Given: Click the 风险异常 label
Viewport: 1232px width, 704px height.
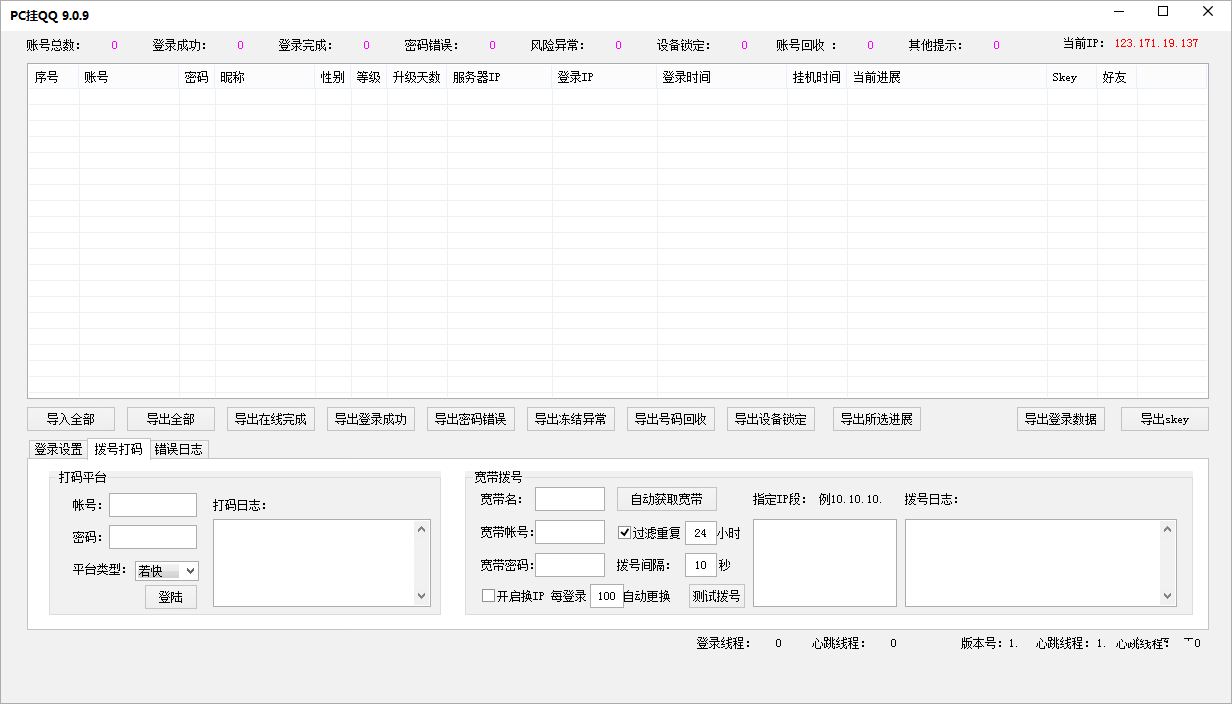Looking at the screenshot, I should coord(557,45).
